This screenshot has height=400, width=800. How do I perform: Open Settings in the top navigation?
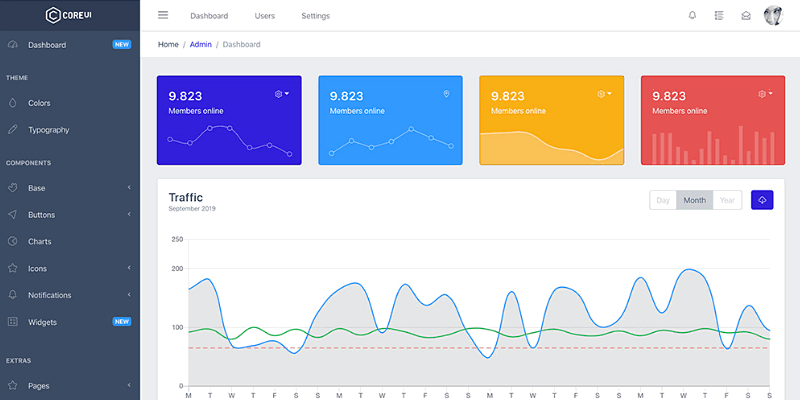click(315, 16)
